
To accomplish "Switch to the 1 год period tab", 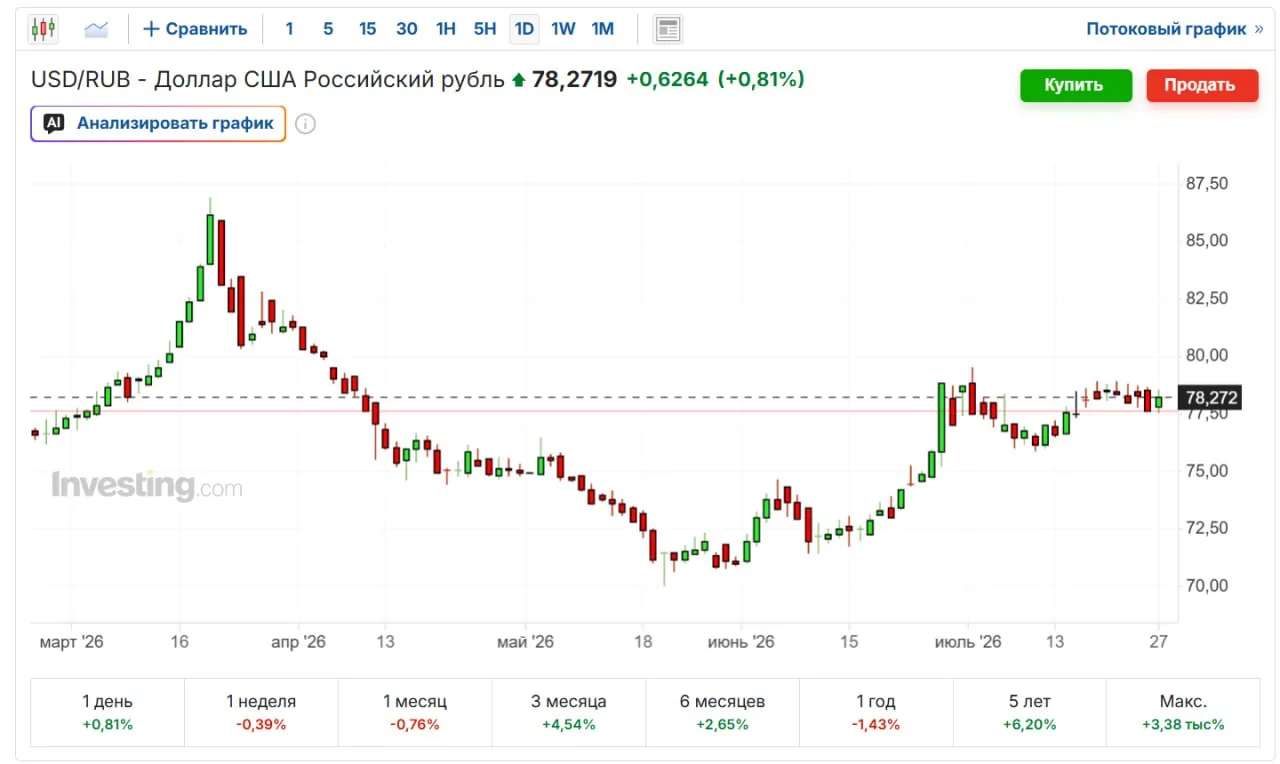I will point(876,713).
